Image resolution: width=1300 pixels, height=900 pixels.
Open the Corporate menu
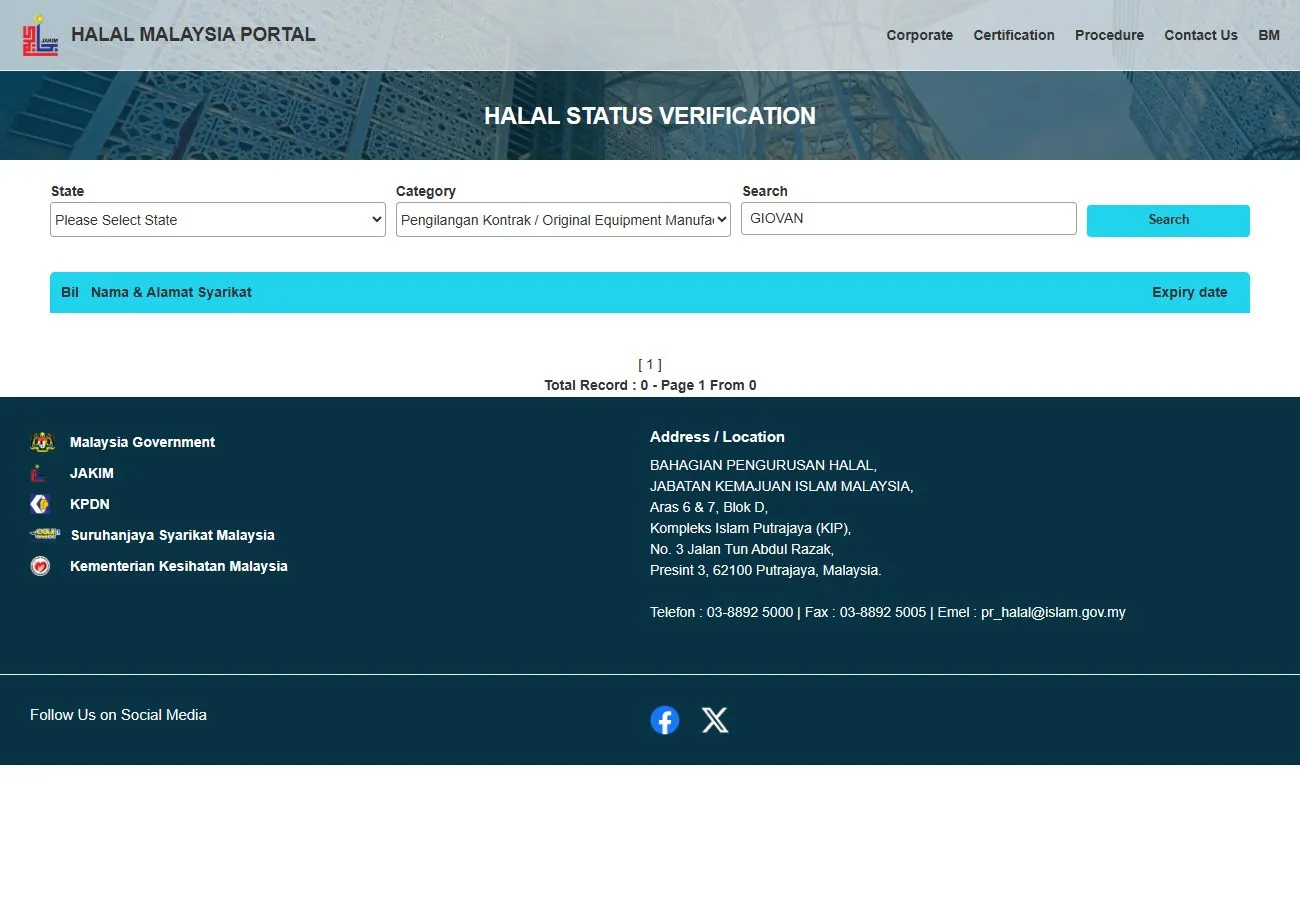click(x=920, y=35)
